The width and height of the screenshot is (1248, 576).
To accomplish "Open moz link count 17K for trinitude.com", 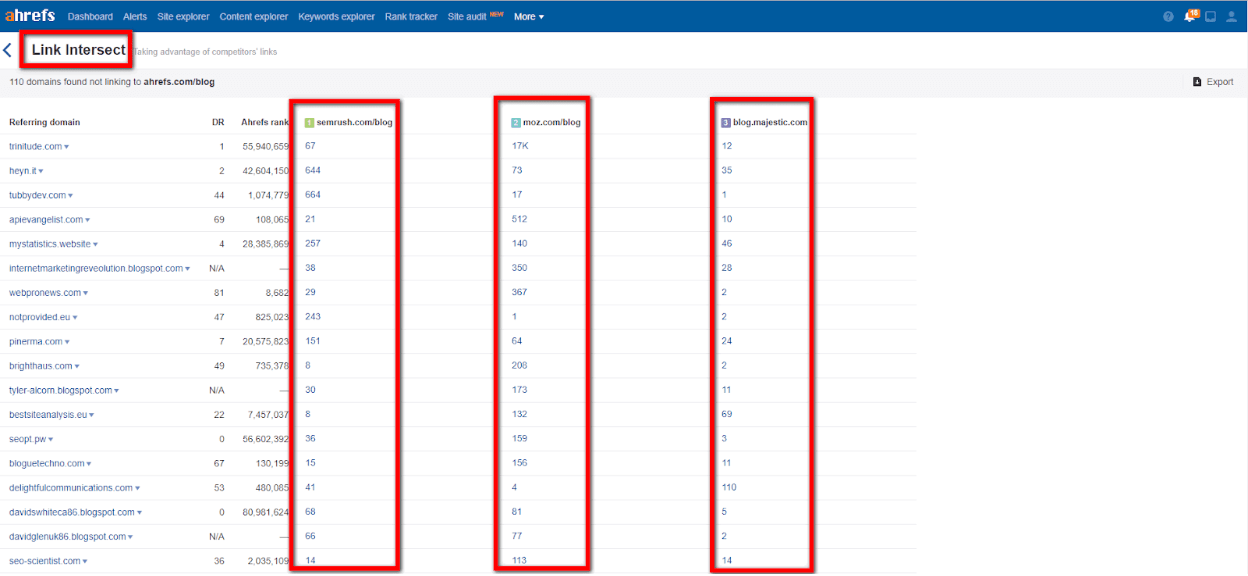I will click(520, 146).
